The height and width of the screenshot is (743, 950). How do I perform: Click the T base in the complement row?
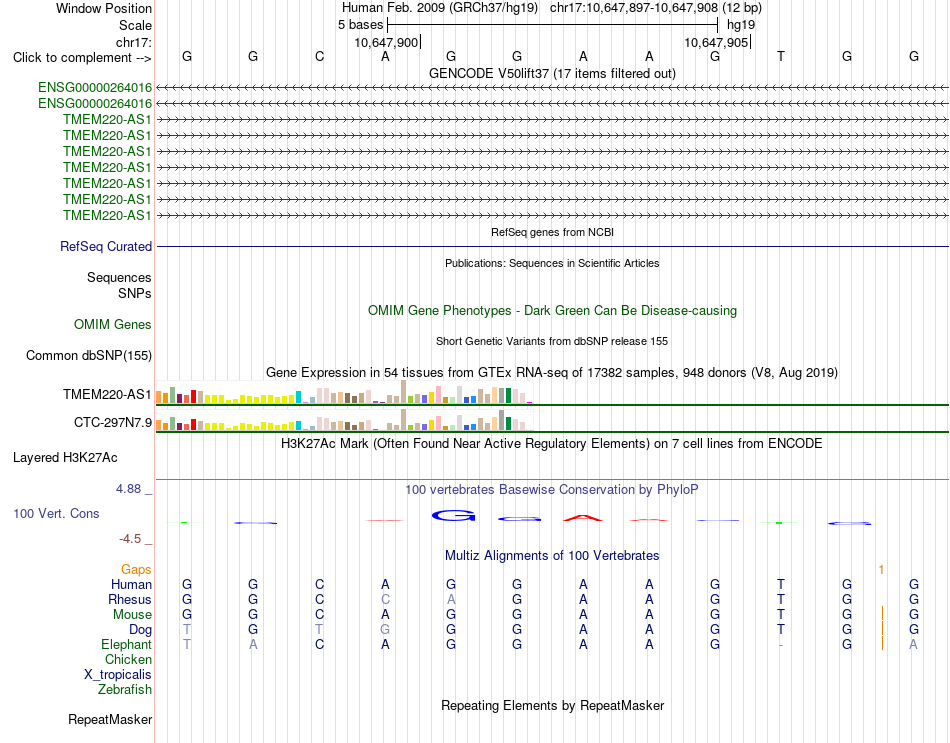point(781,56)
